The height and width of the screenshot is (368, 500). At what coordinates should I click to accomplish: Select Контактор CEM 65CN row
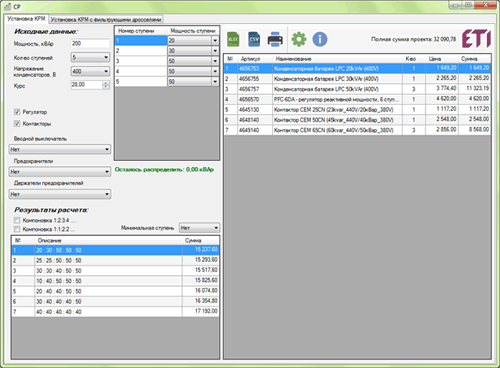coord(357,130)
